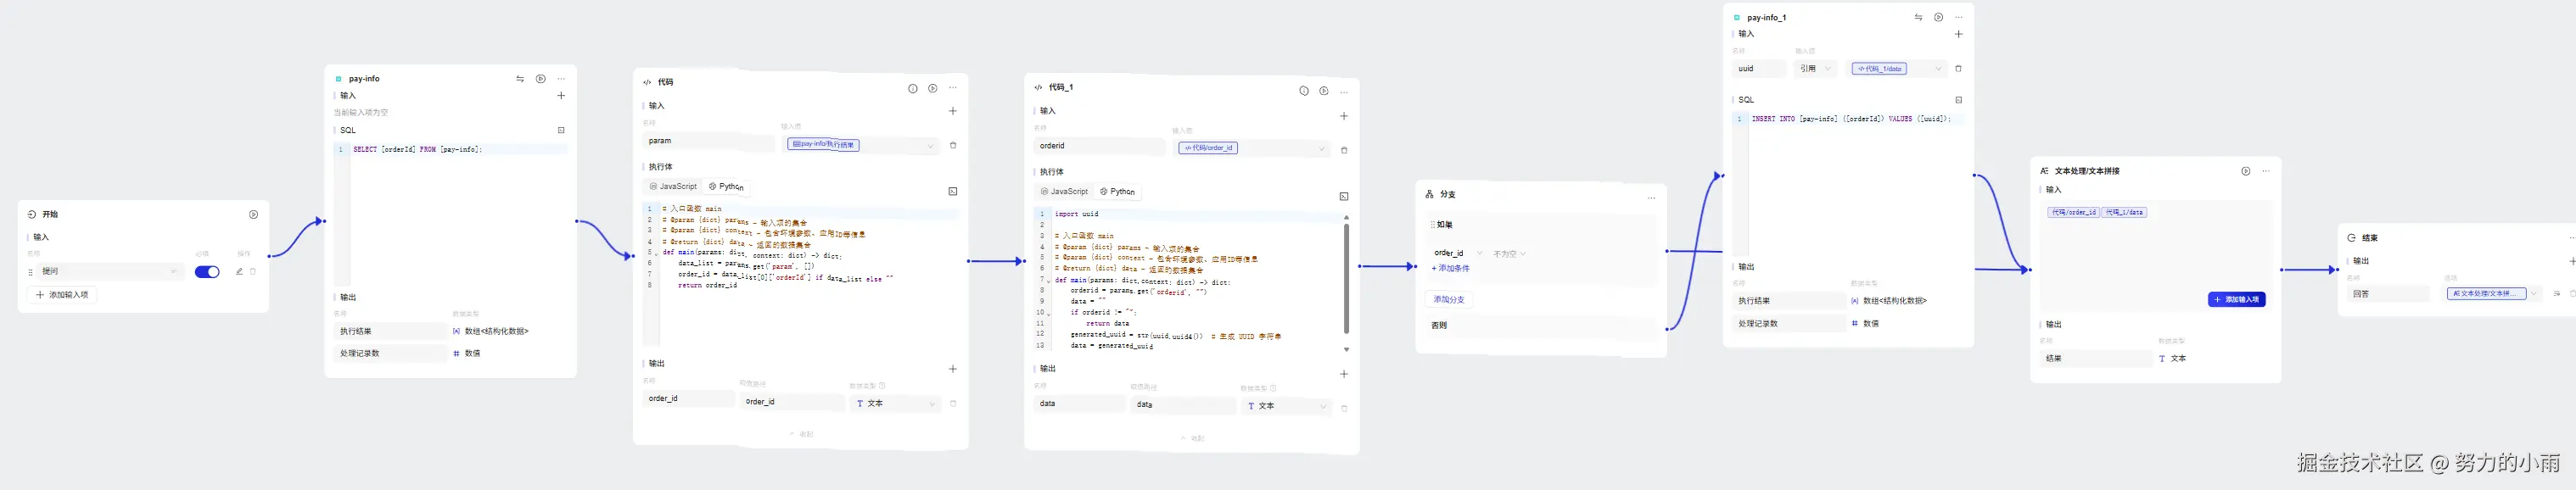2576x490 pixels.
Task: Open more options for 文本处理/文本拼接 node
Action: [x=2266, y=171]
